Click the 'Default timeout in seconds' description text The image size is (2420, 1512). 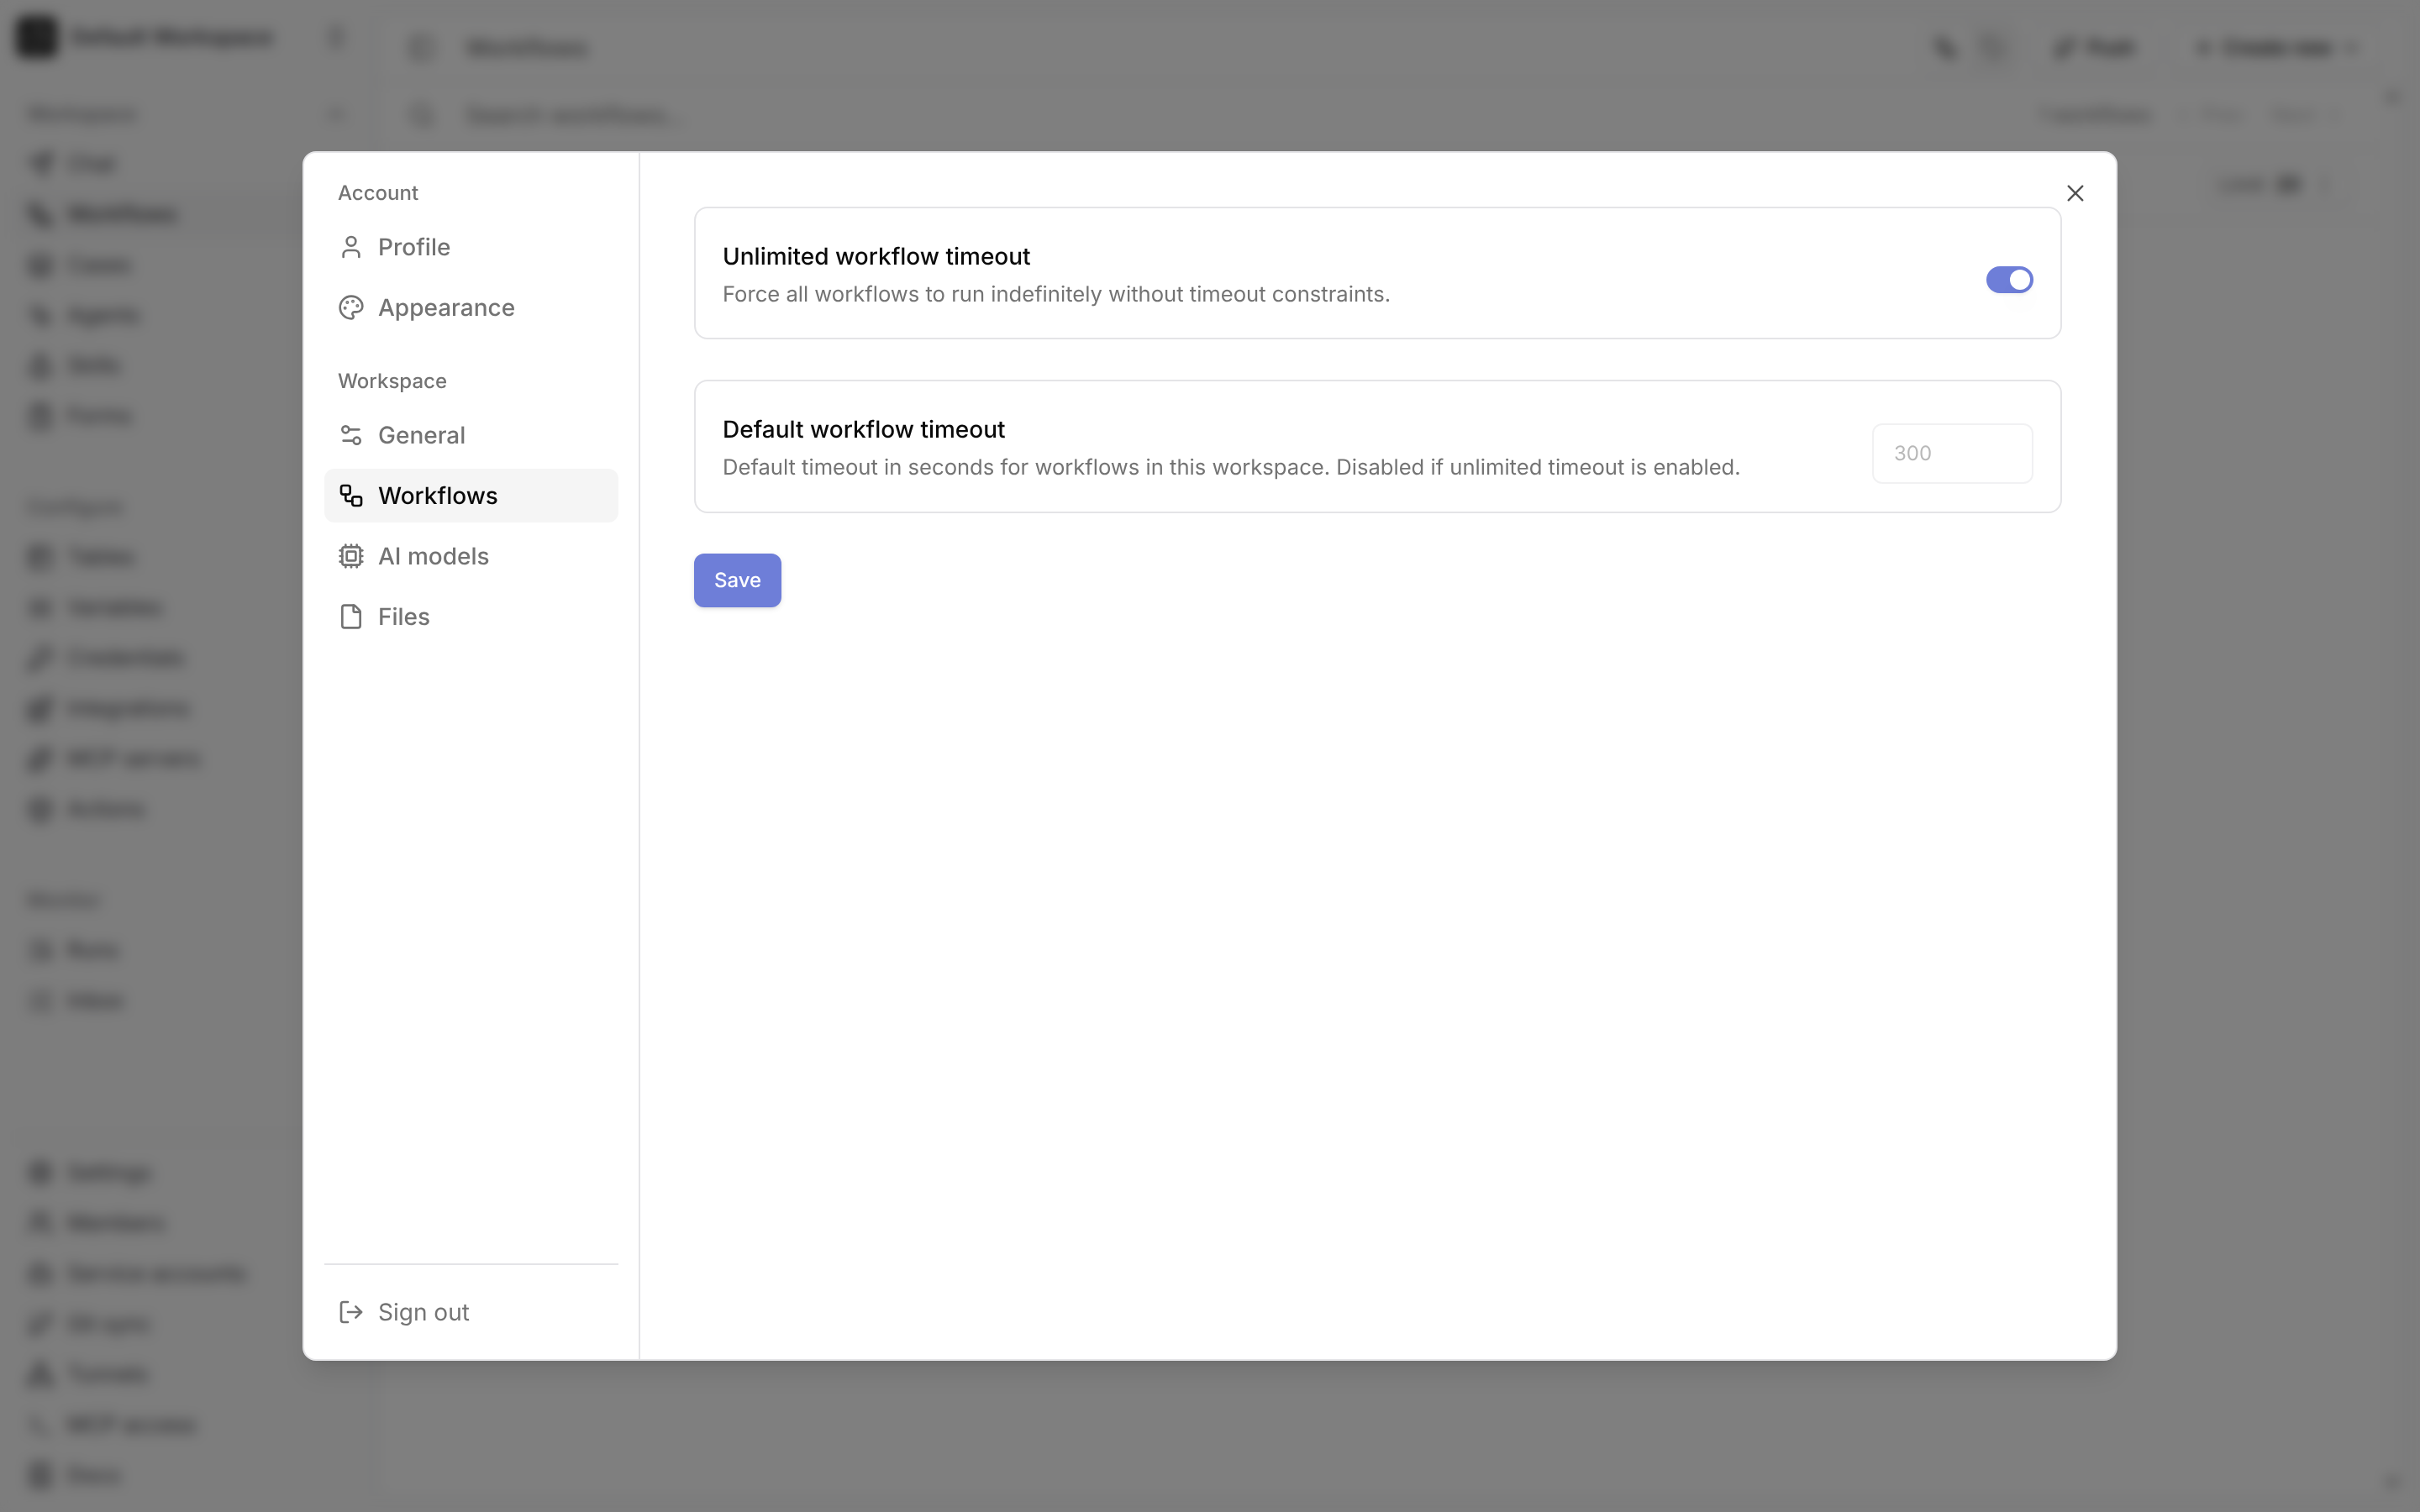point(1231,467)
